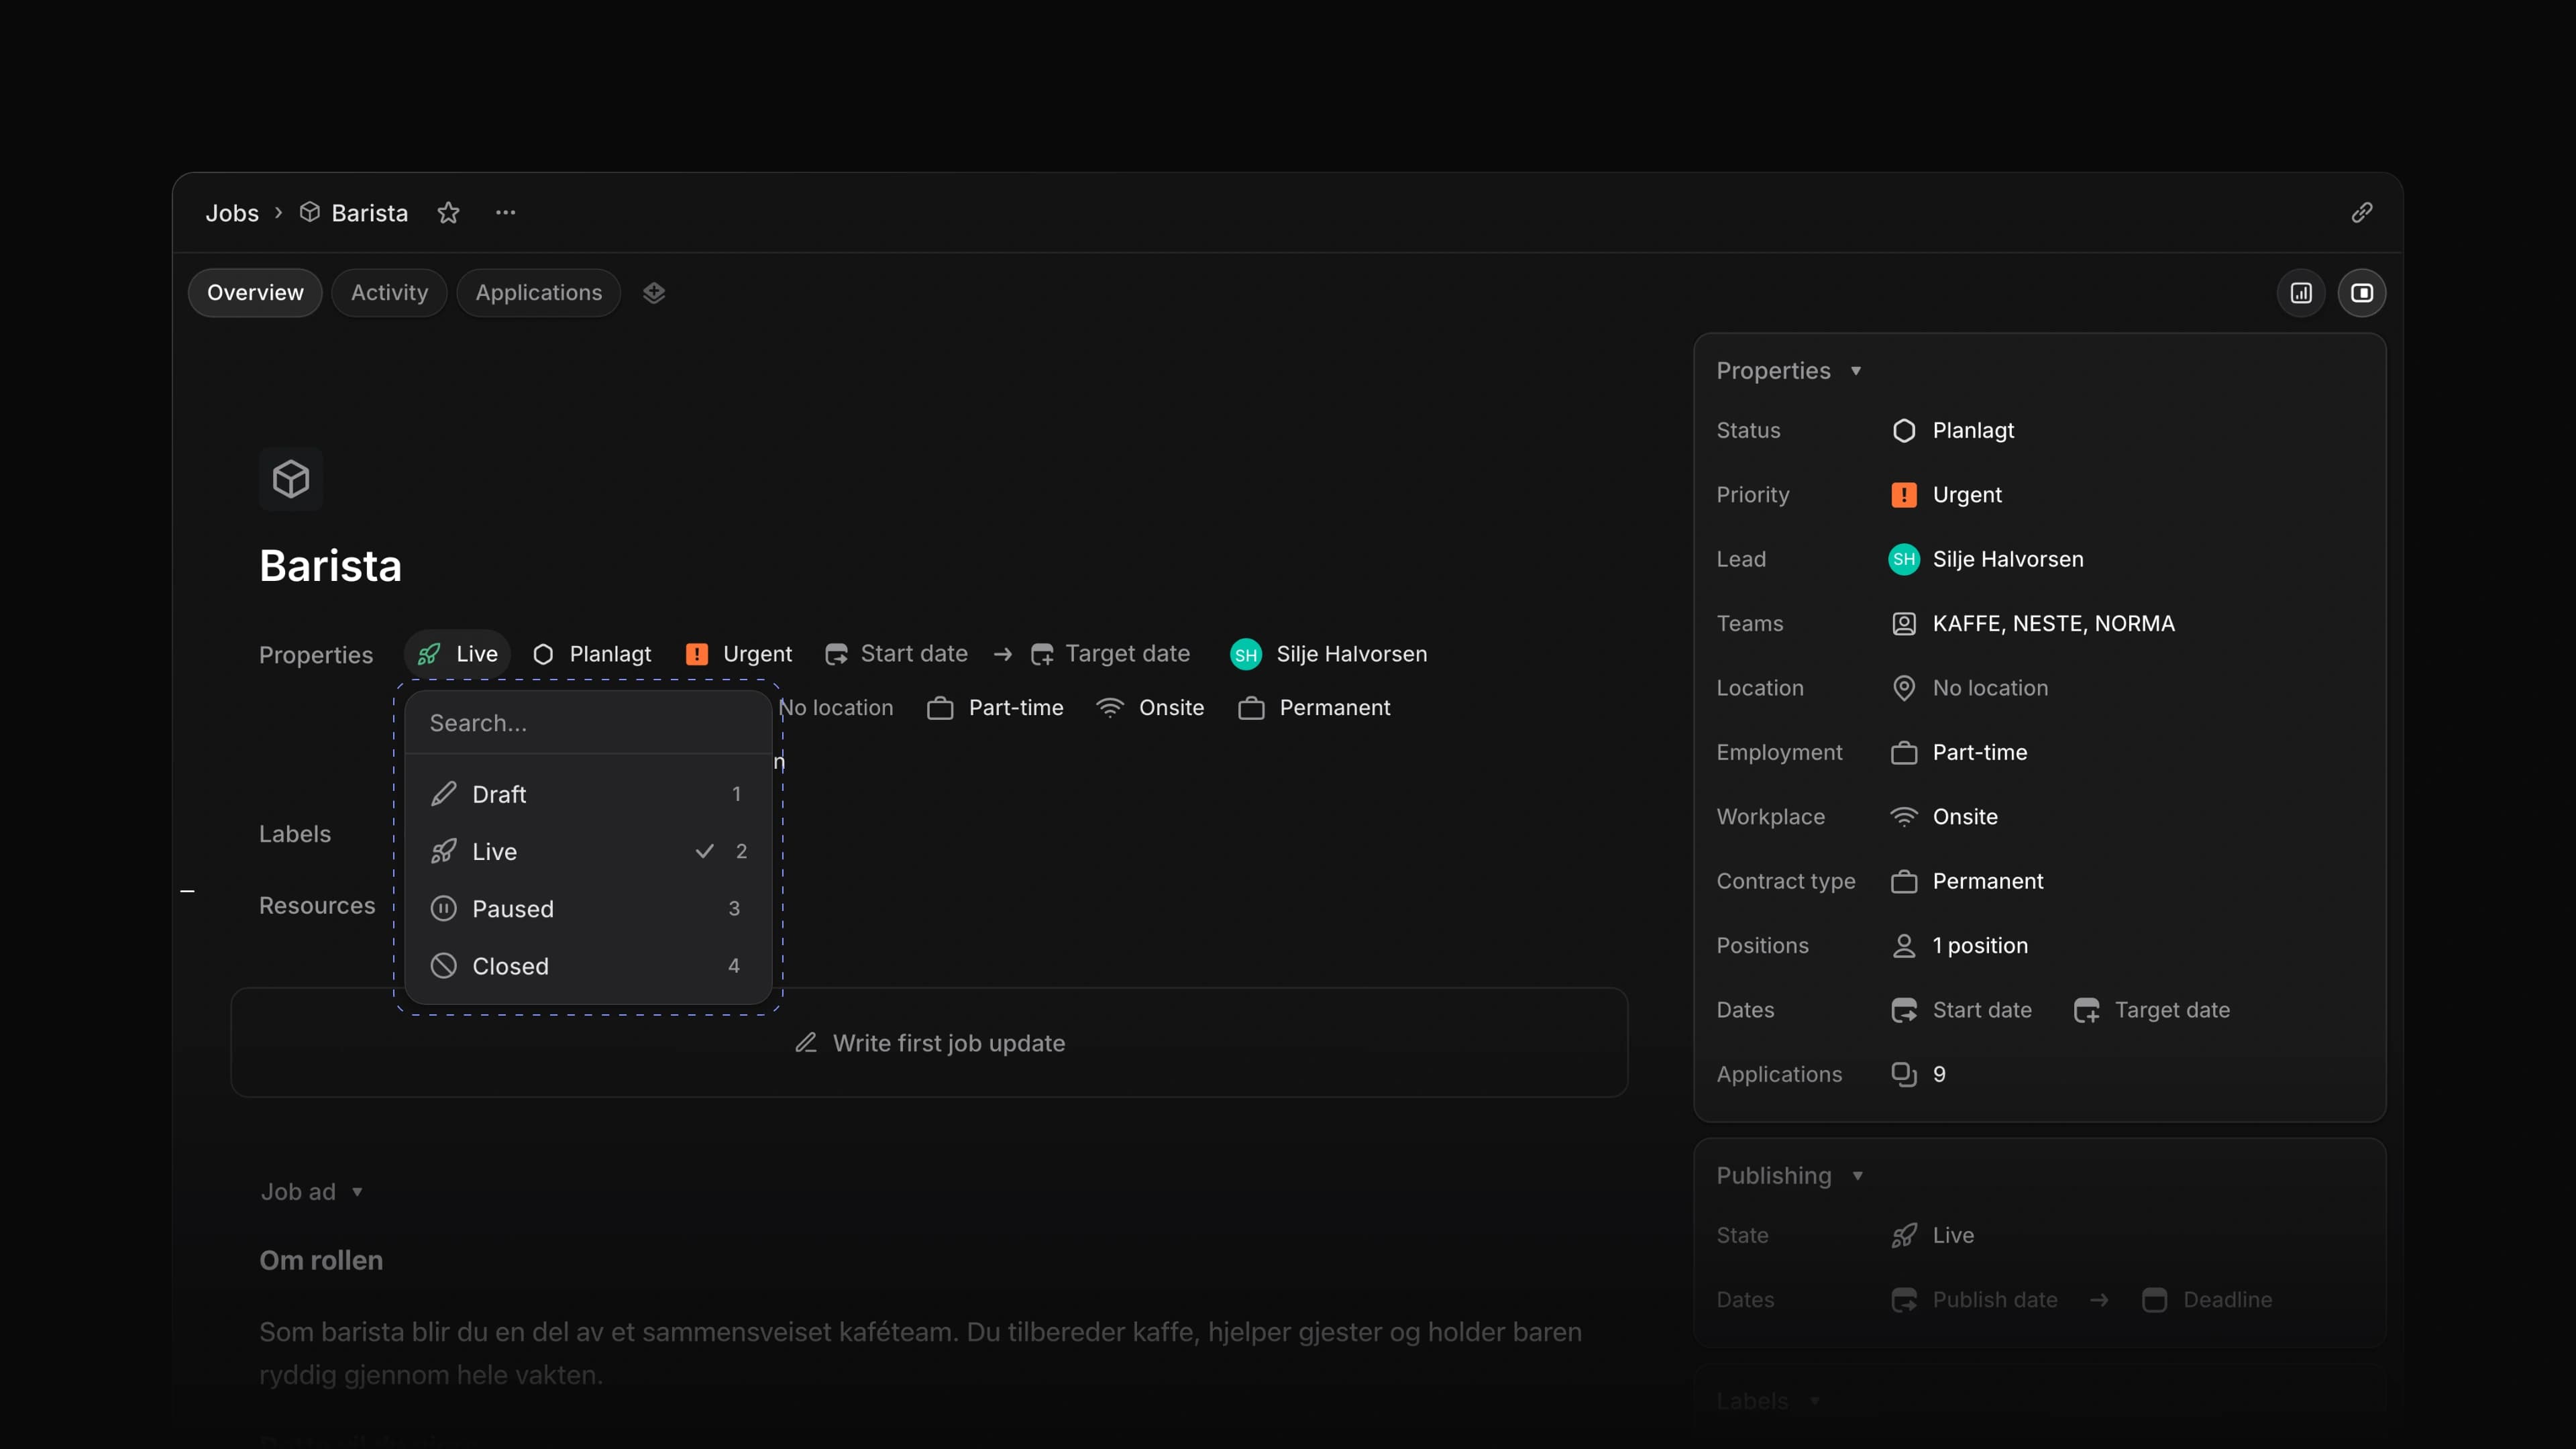The height and width of the screenshot is (1449, 2576).
Task: Star the Barista job as favorite
Action: (448, 213)
